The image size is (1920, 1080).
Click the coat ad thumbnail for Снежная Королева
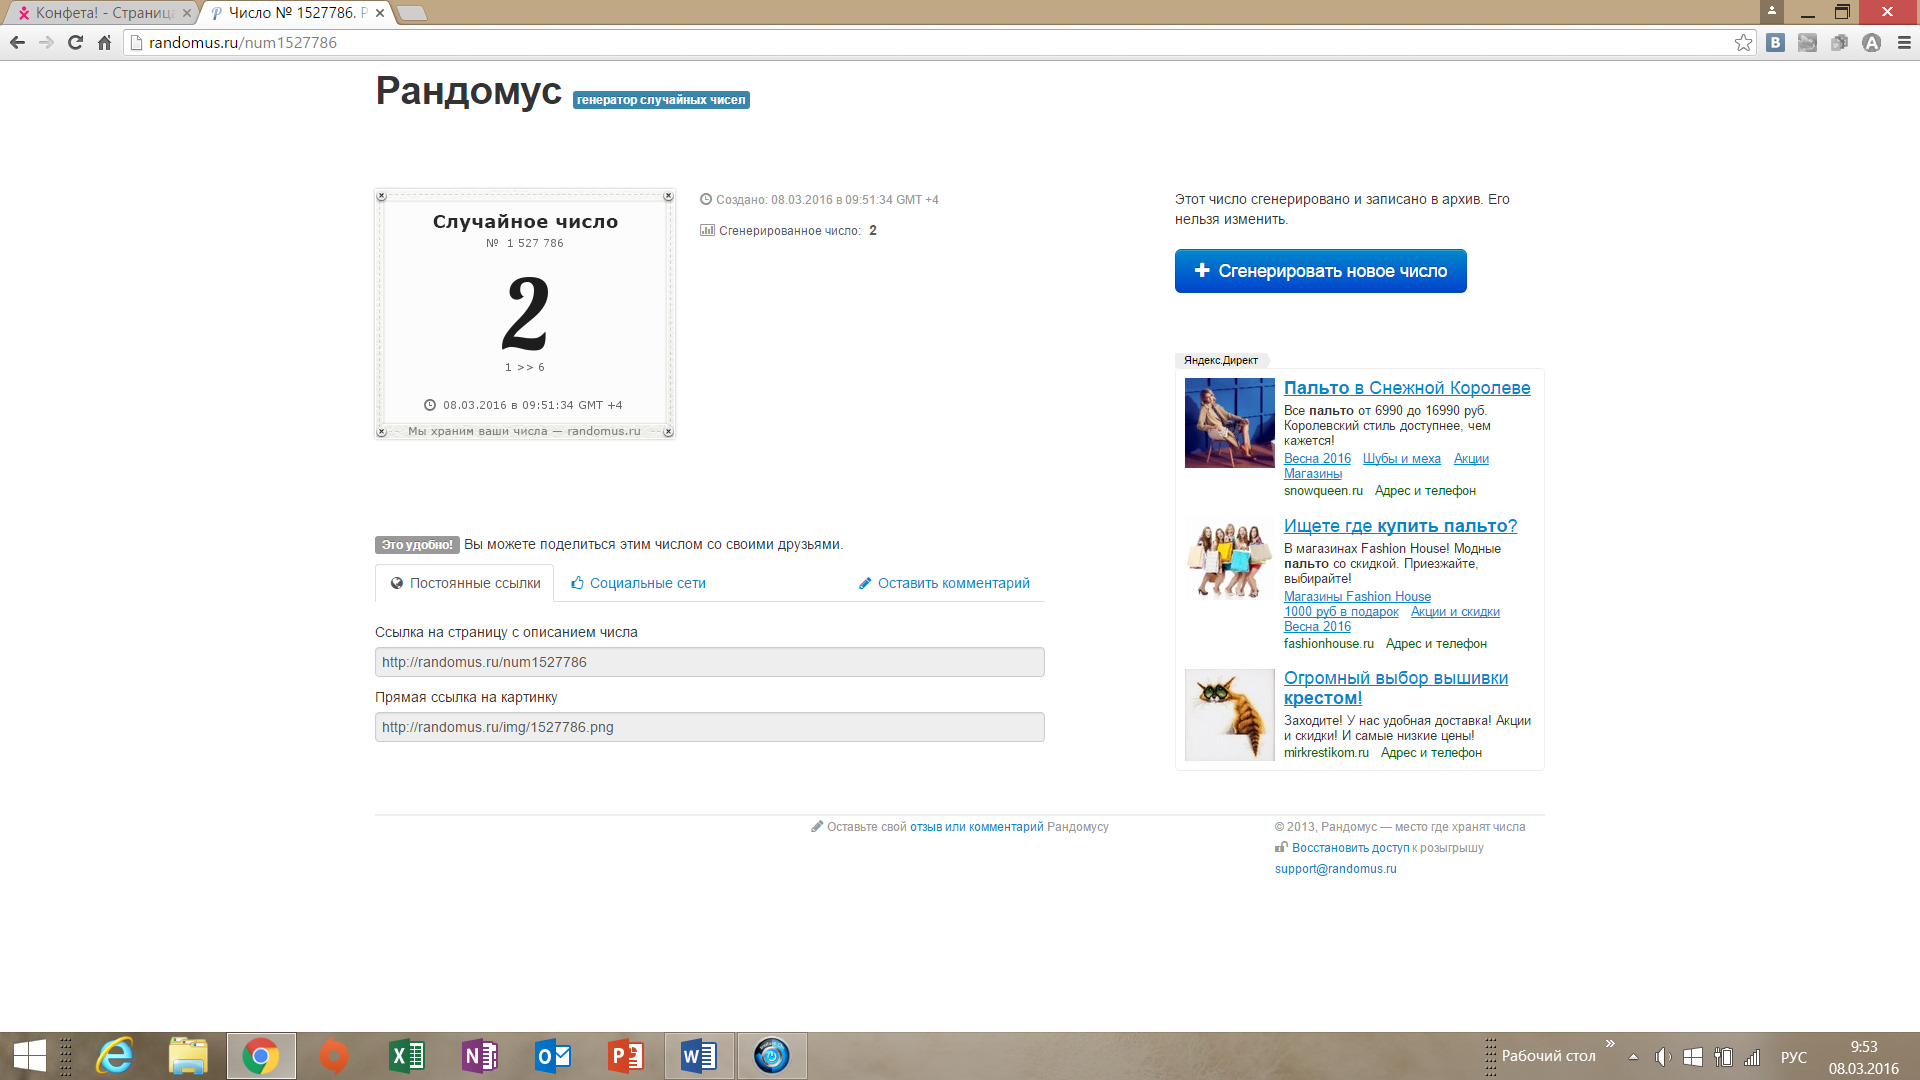coord(1229,423)
